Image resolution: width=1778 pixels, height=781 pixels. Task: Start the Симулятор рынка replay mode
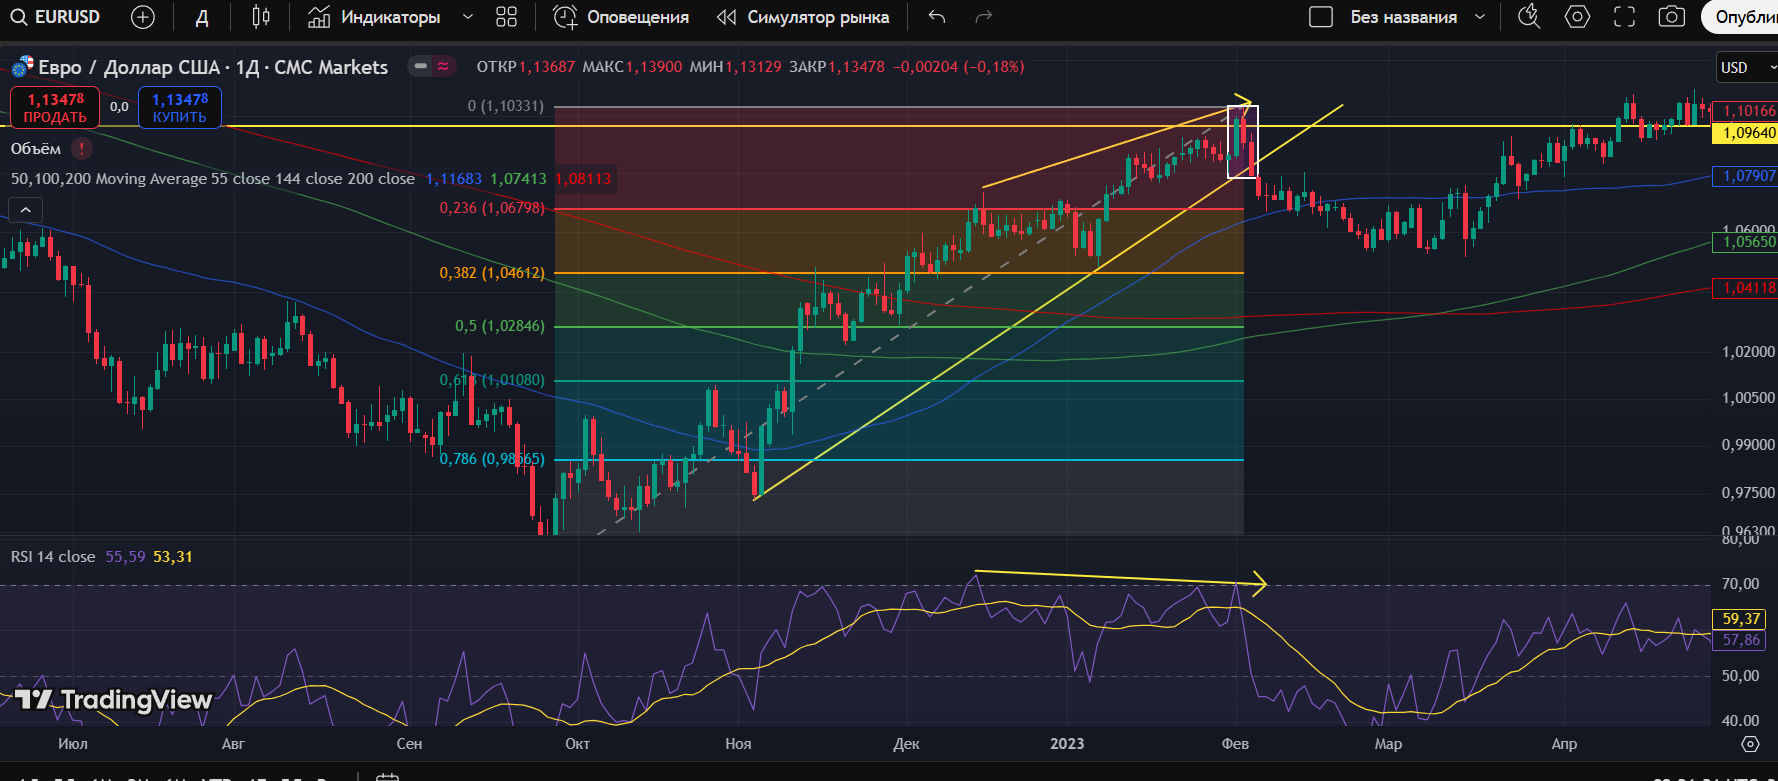(803, 17)
